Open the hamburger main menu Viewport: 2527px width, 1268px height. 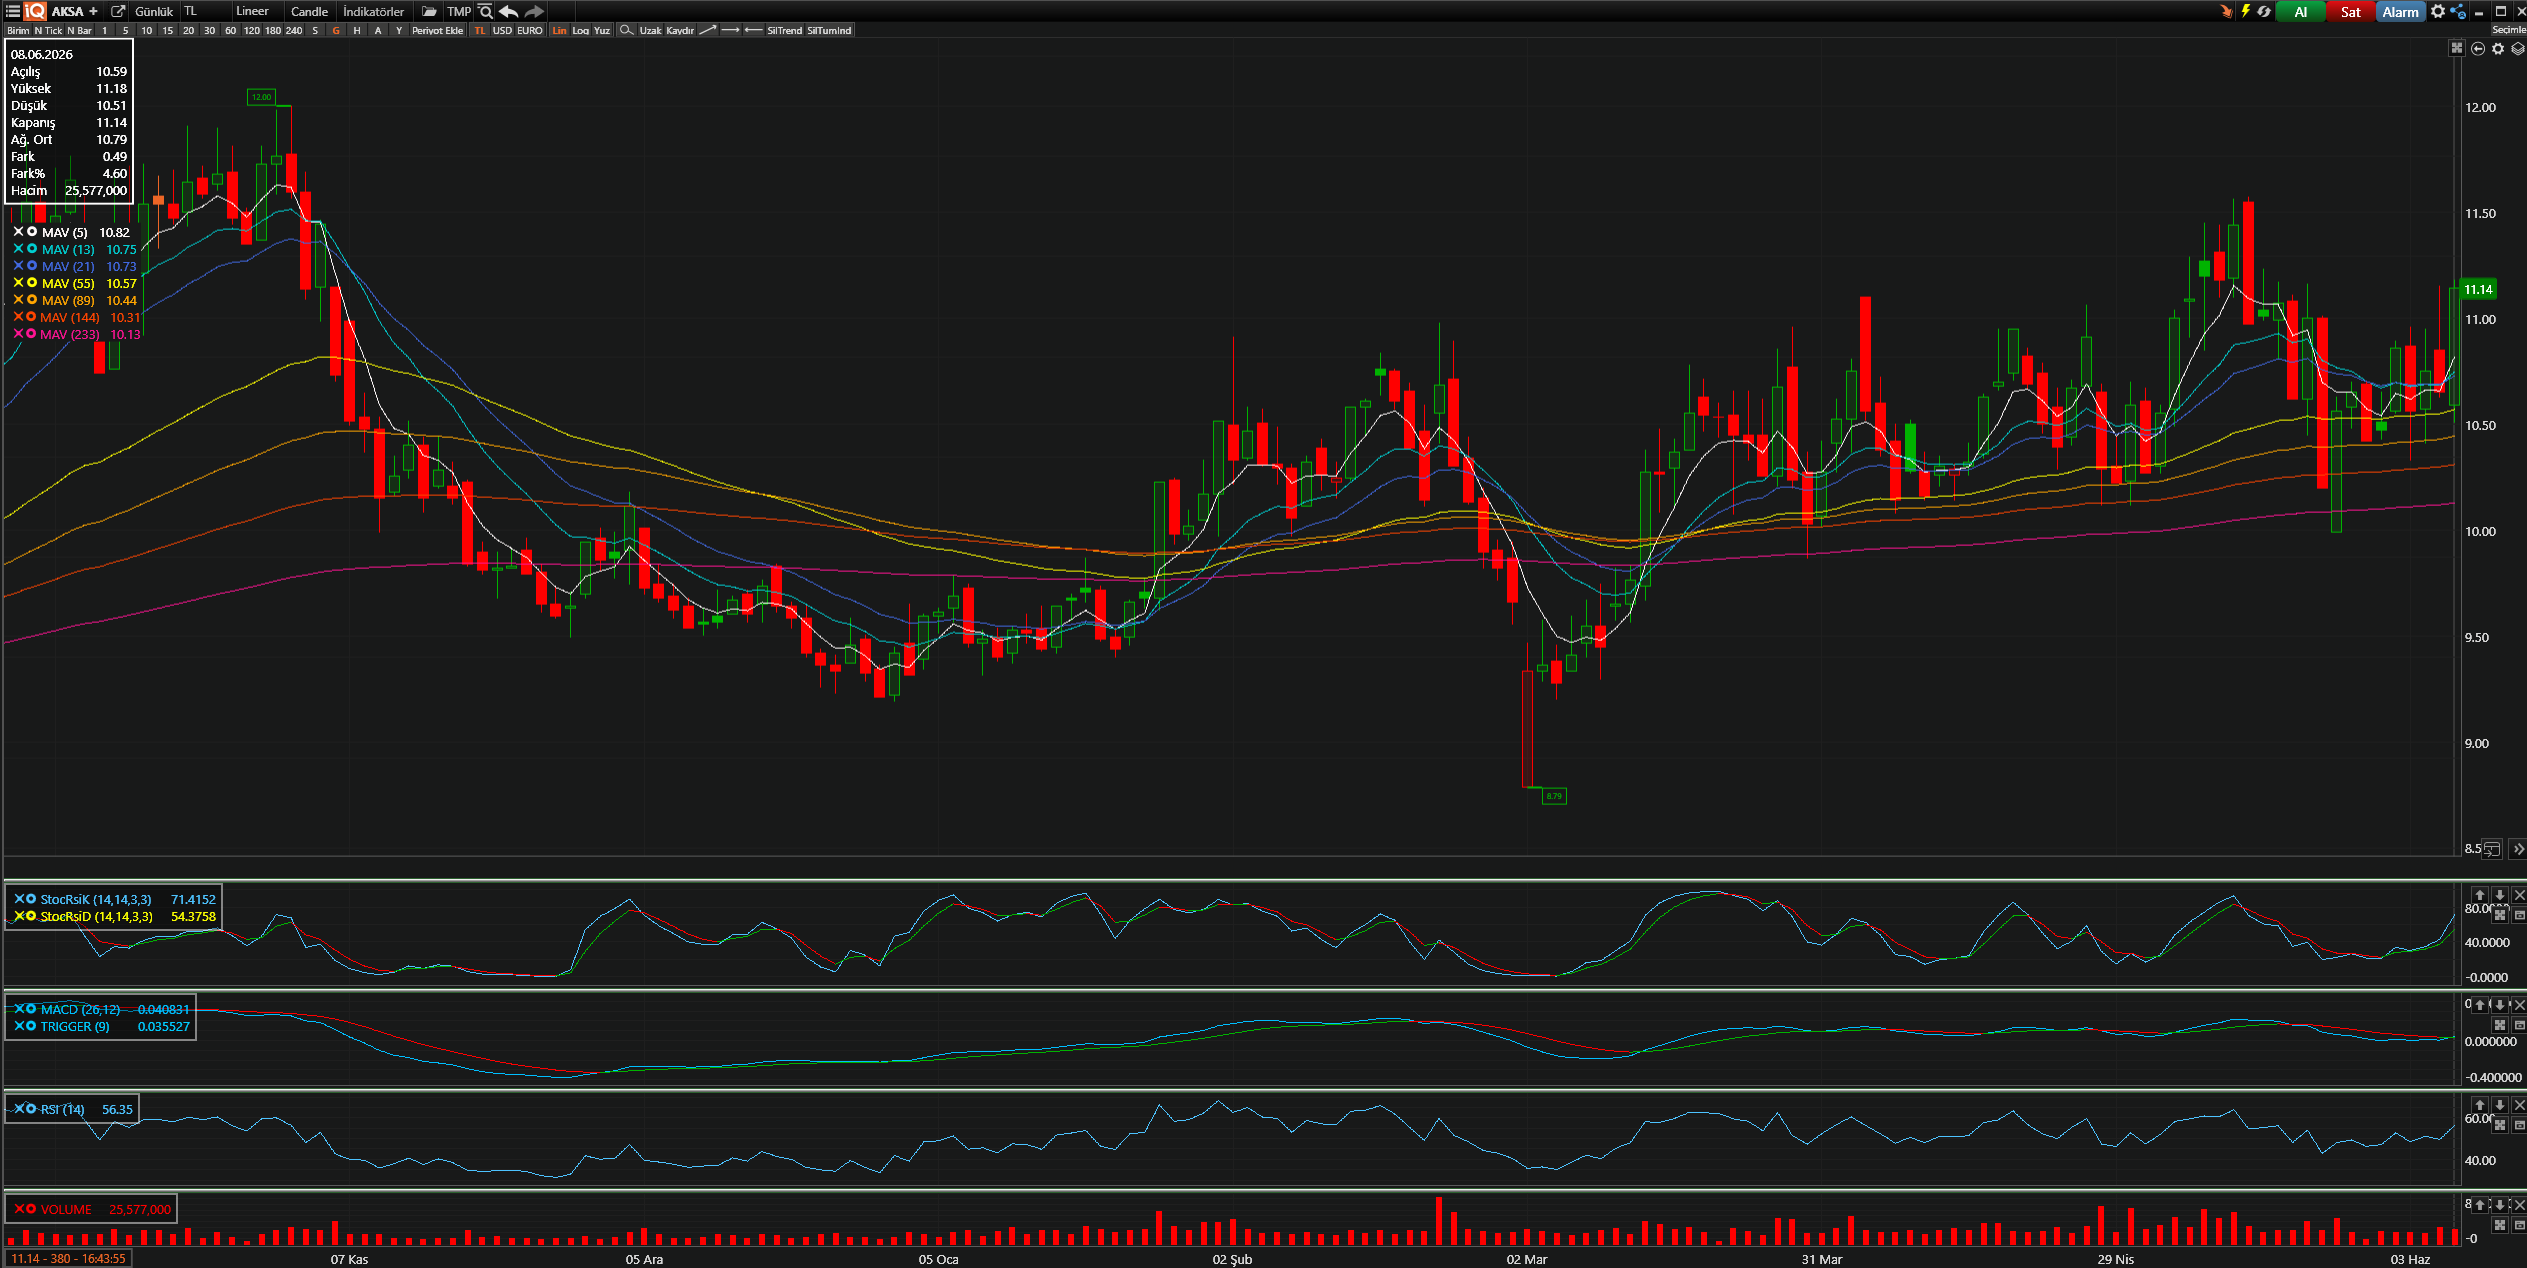[x=13, y=11]
